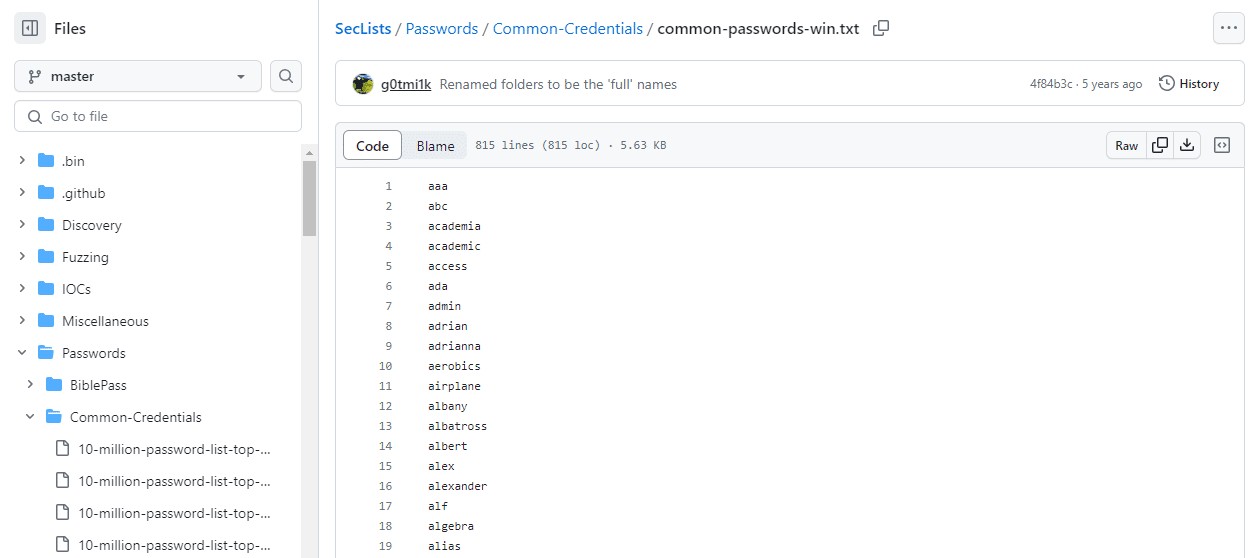Open the master branch dropdown
This screenshot has height=558, width=1248.
(x=138, y=76)
